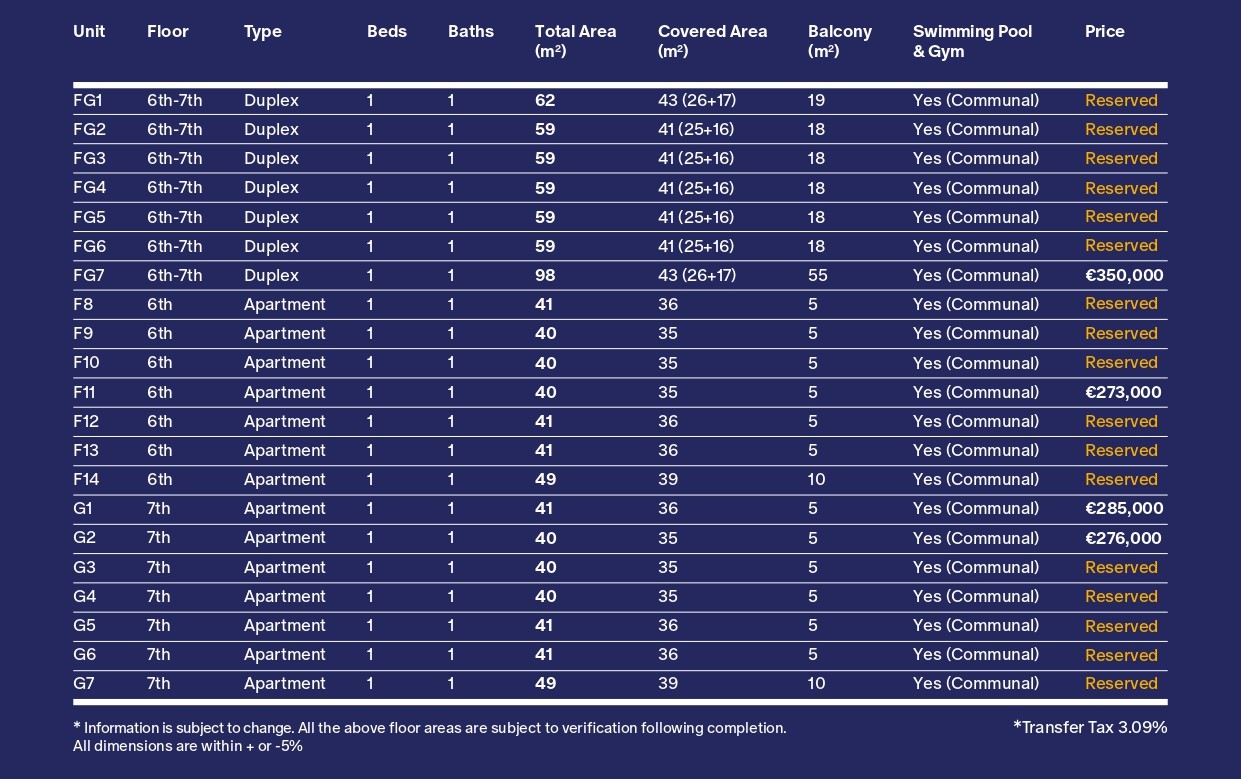Image resolution: width=1241 pixels, height=779 pixels.
Task: Click covered area 43 (26+17) in FG1 row
Action: click(x=696, y=100)
